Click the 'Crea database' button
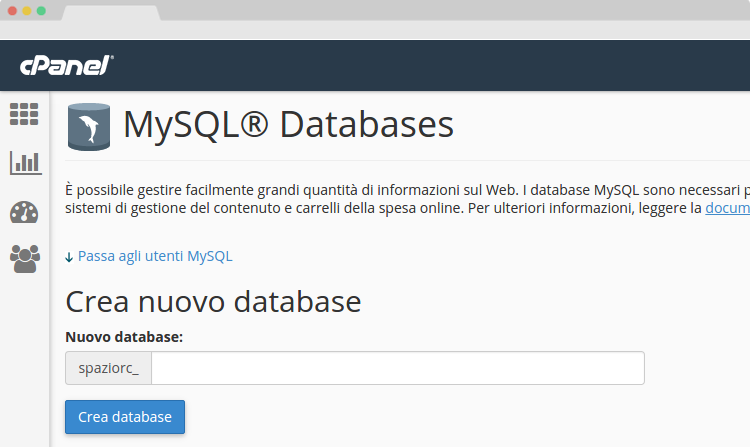The image size is (750, 447). (125, 417)
